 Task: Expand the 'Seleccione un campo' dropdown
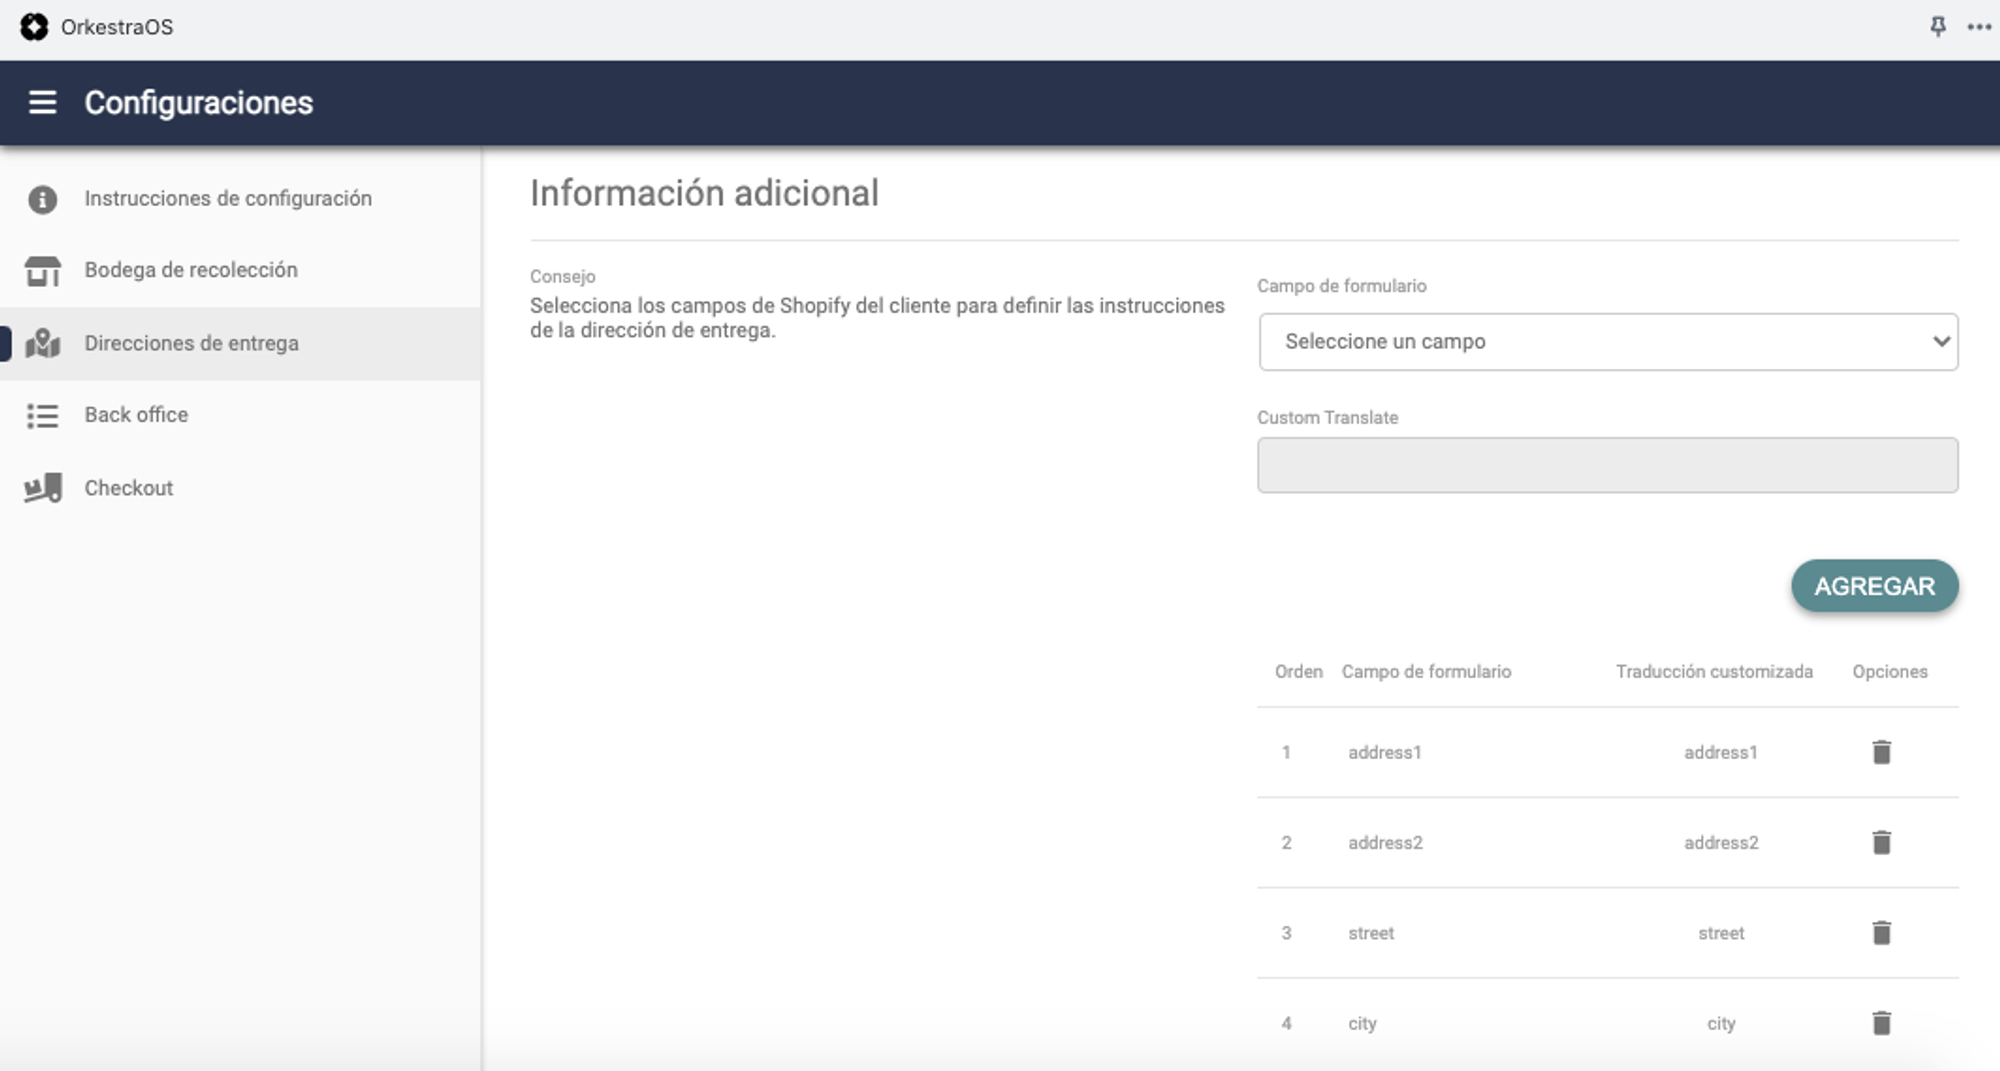coord(1607,342)
